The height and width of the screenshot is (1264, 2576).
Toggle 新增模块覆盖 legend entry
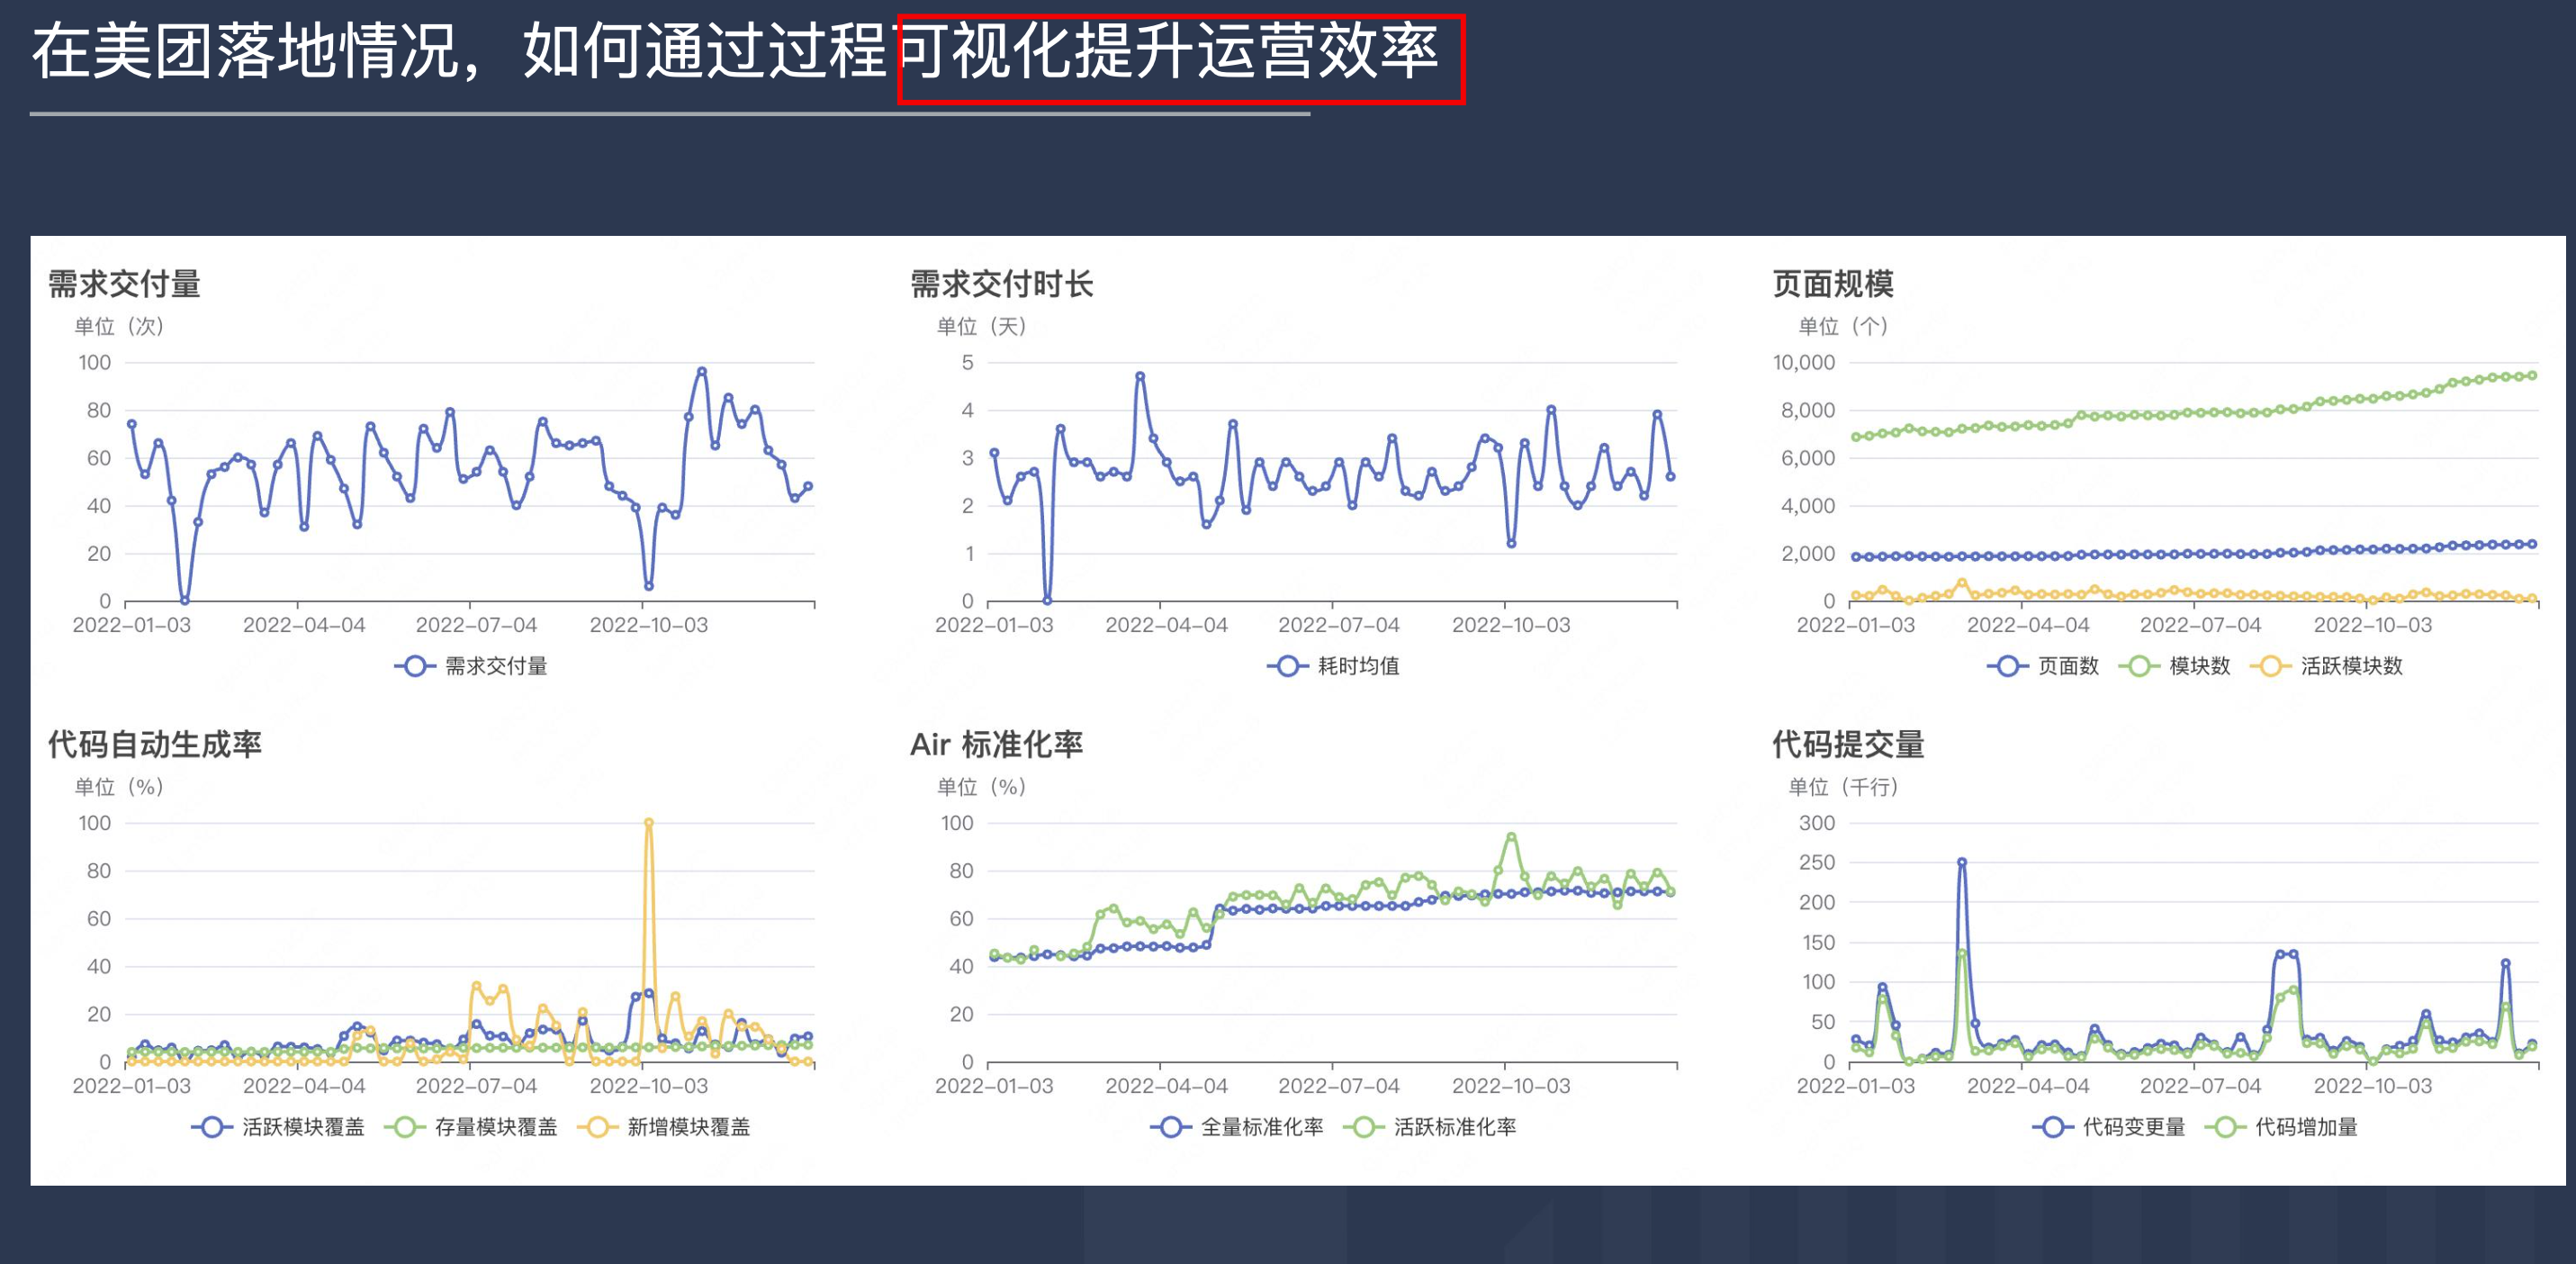click(664, 1127)
